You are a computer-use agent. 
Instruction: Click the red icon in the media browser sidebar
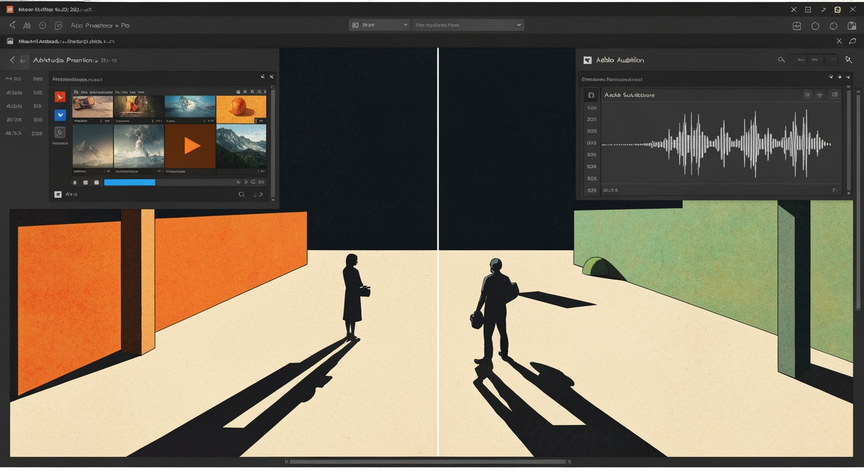60,97
